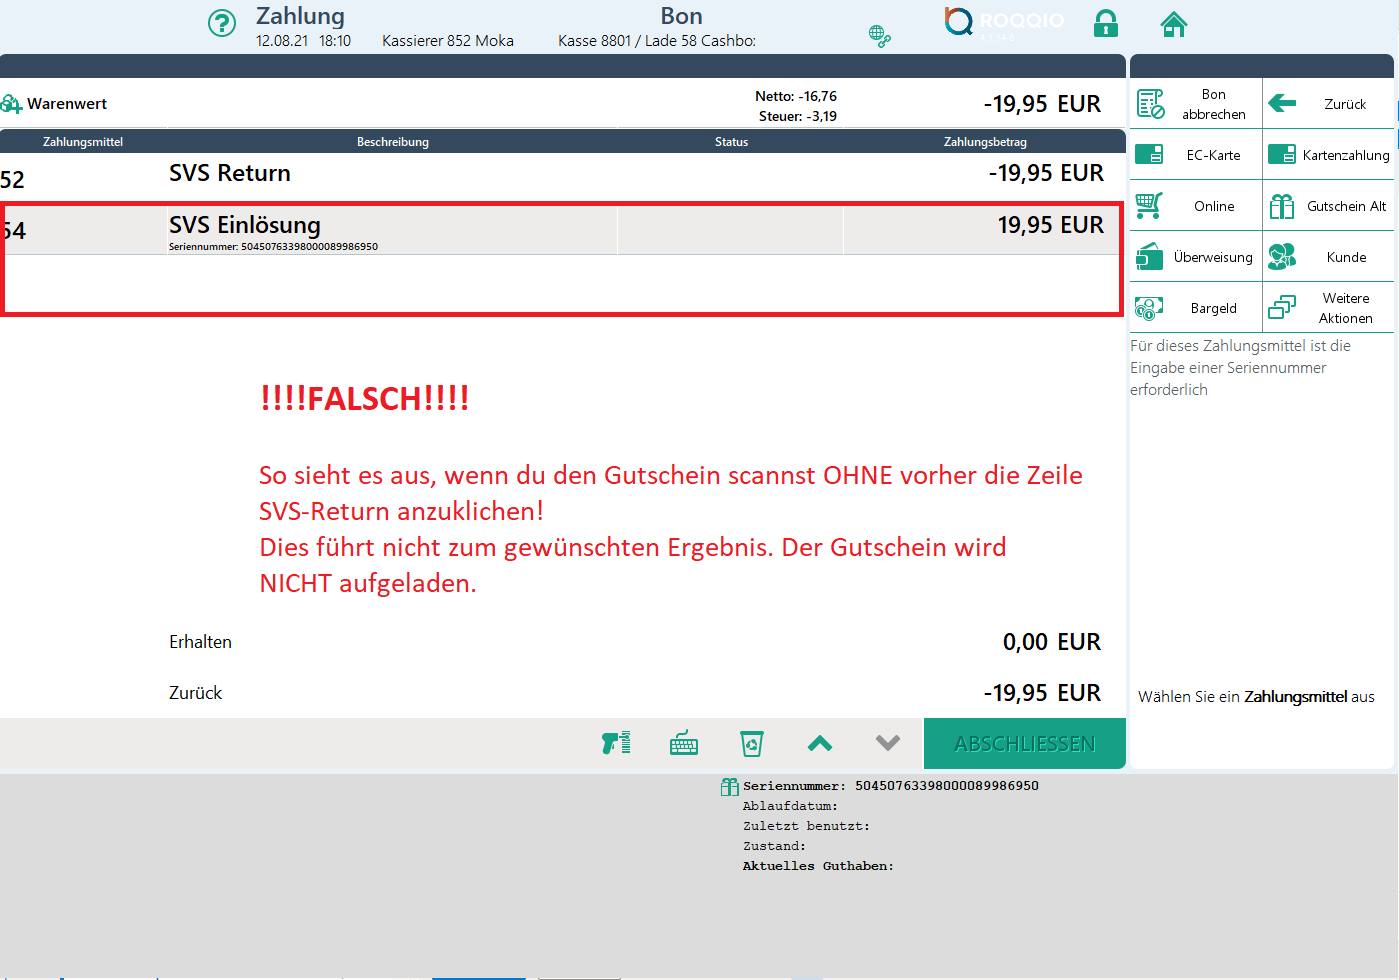Select the SVS Einlösung row

[560, 230]
